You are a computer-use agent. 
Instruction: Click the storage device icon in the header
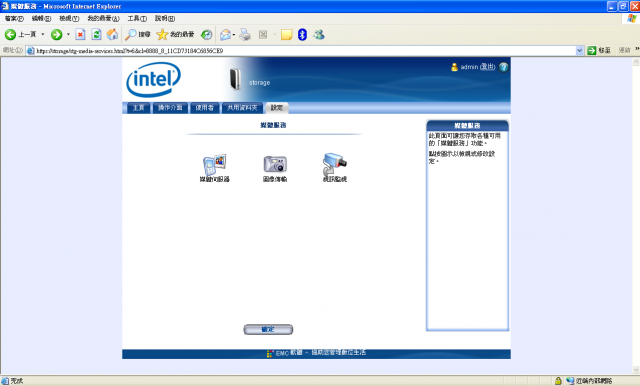click(235, 79)
